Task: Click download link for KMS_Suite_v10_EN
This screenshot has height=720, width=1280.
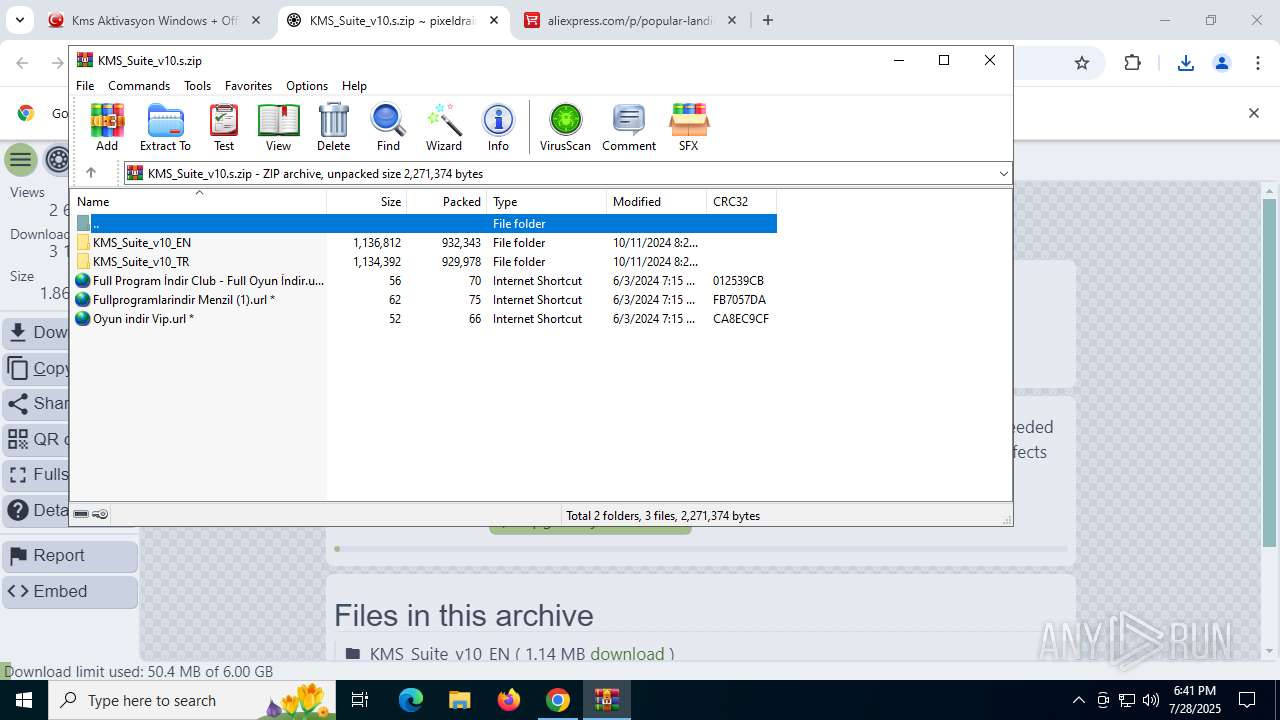Action: 627,654
